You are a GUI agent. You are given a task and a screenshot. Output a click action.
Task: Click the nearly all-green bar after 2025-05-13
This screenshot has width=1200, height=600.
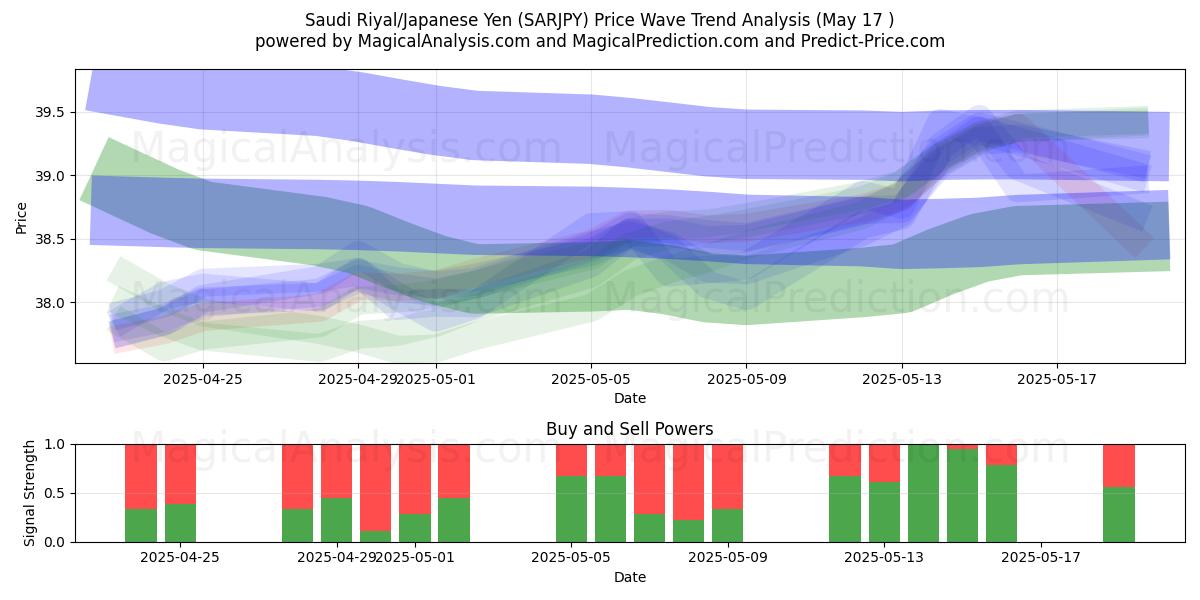[923, 493]
